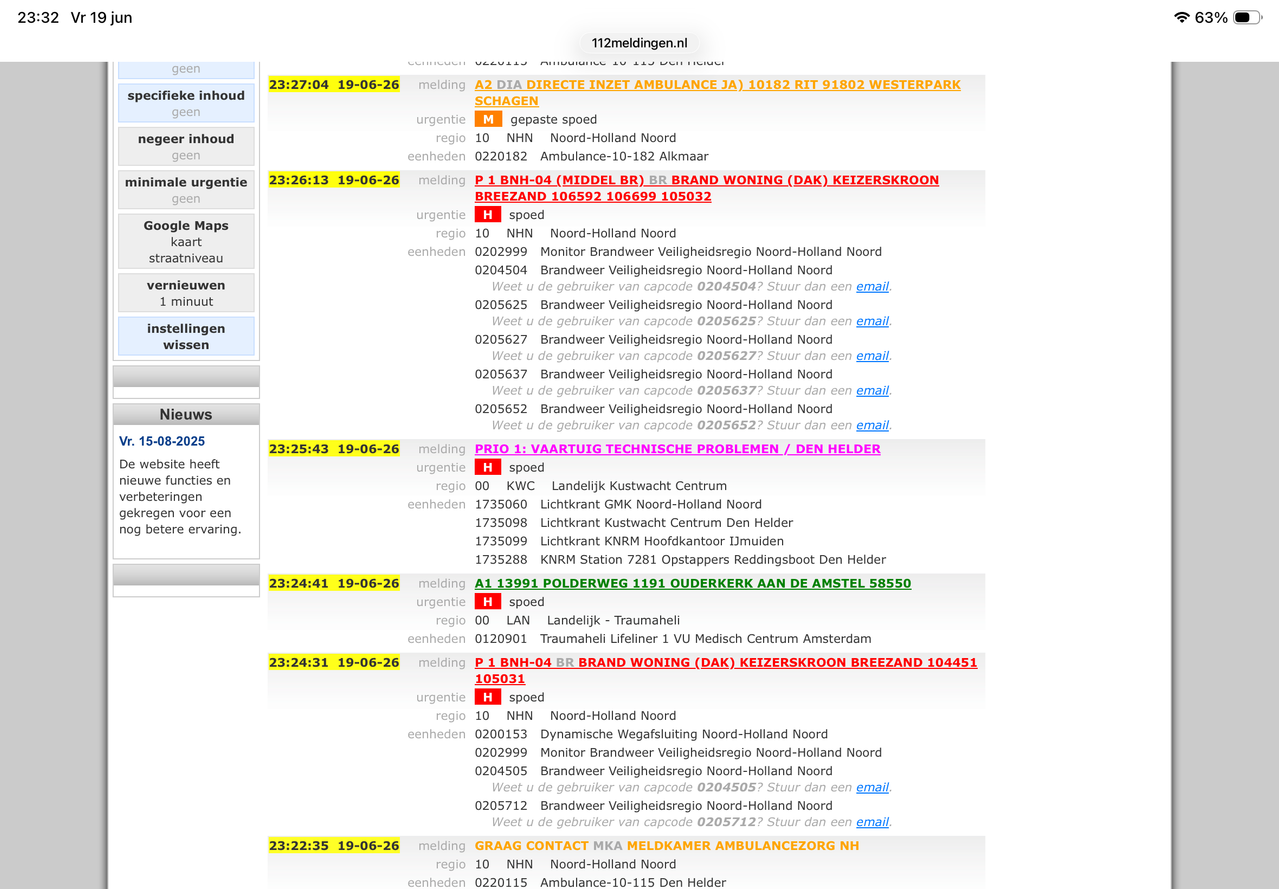Open the BRAND WONING 104451 105031 melding

726,670
